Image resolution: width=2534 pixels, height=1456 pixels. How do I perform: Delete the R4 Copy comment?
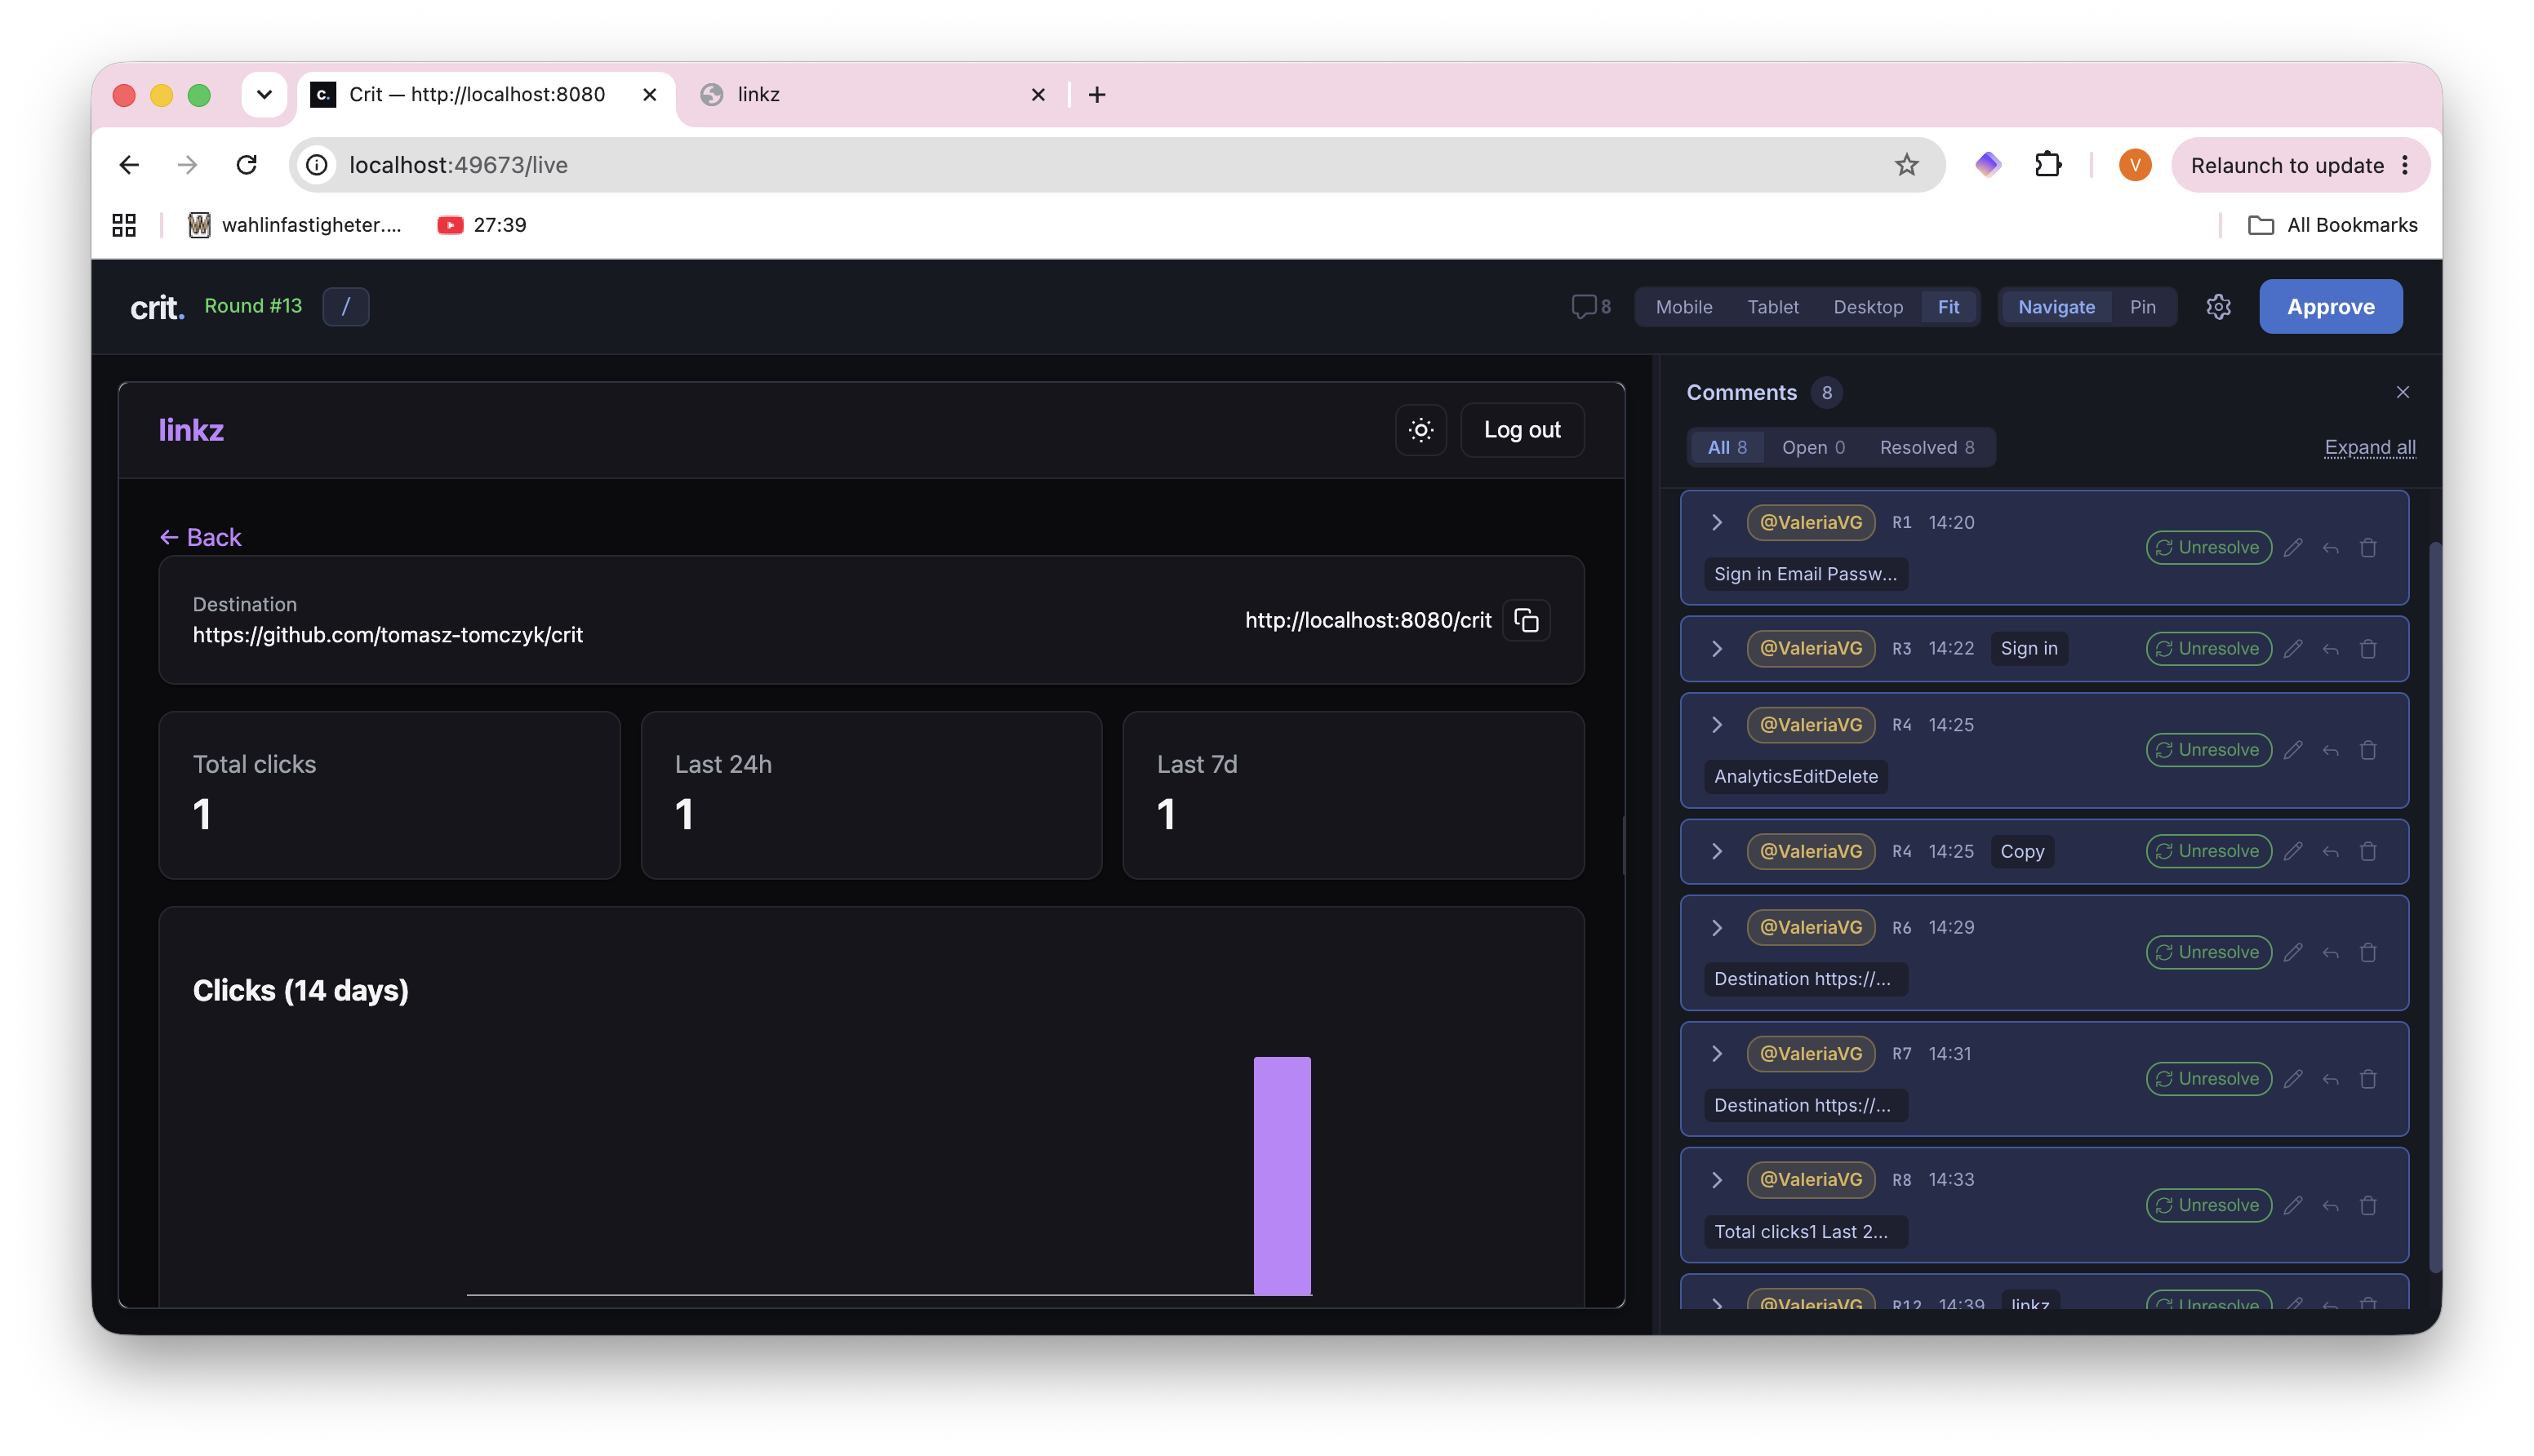point(2368,851)
